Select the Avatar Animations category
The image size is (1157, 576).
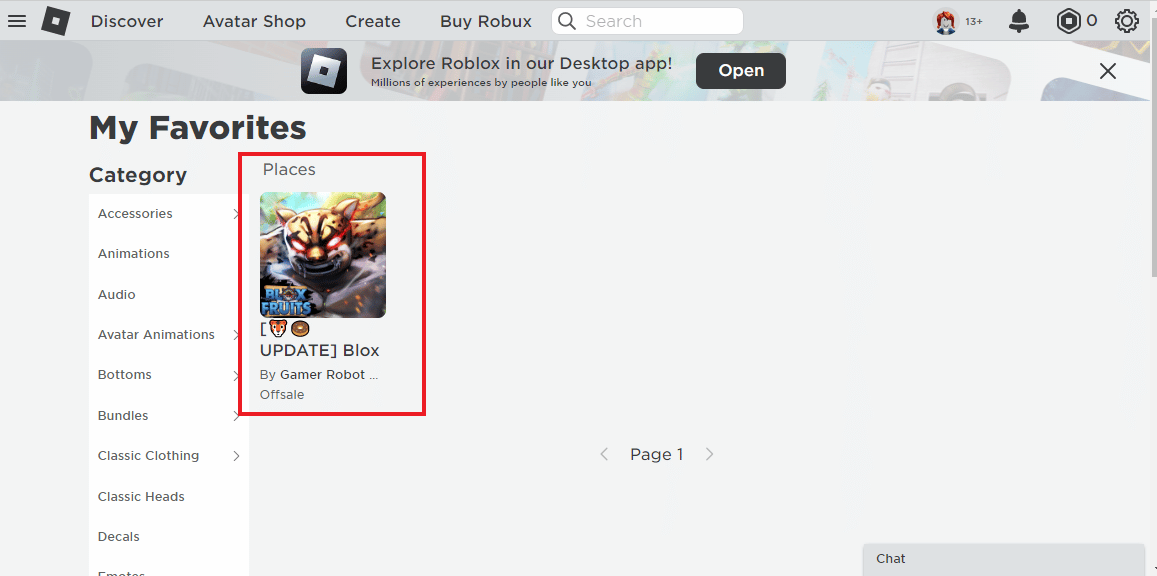click(x=156, y=335)
